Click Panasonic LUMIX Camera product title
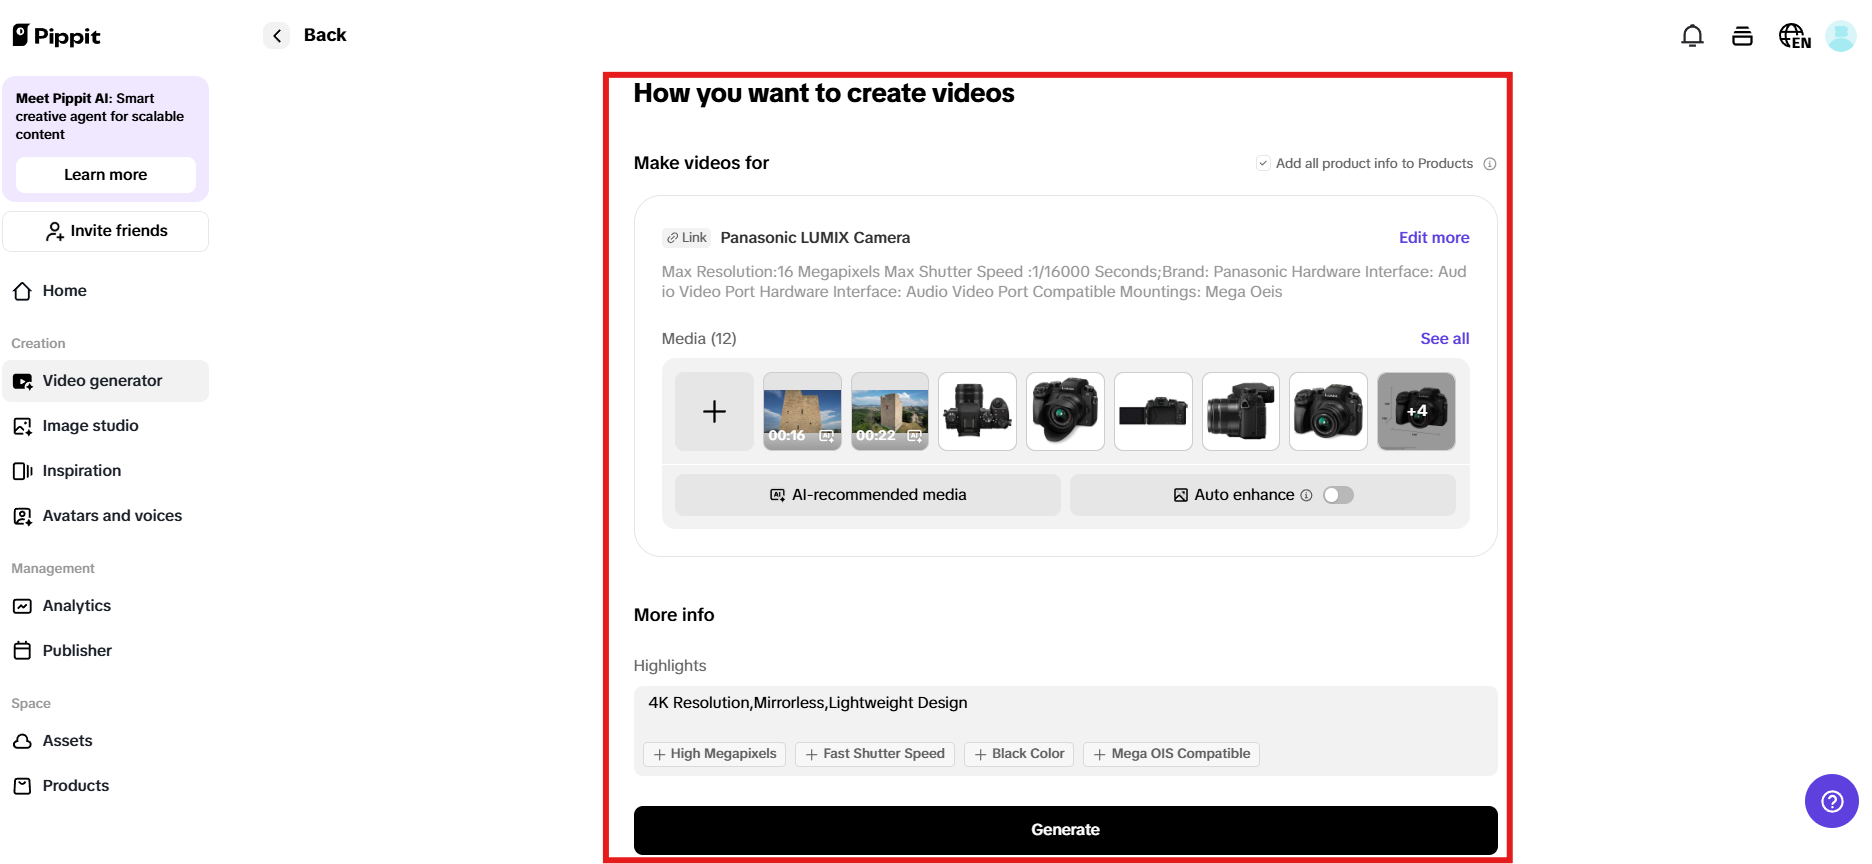This screenshot has width=1872, height=864. click(815, 238)
